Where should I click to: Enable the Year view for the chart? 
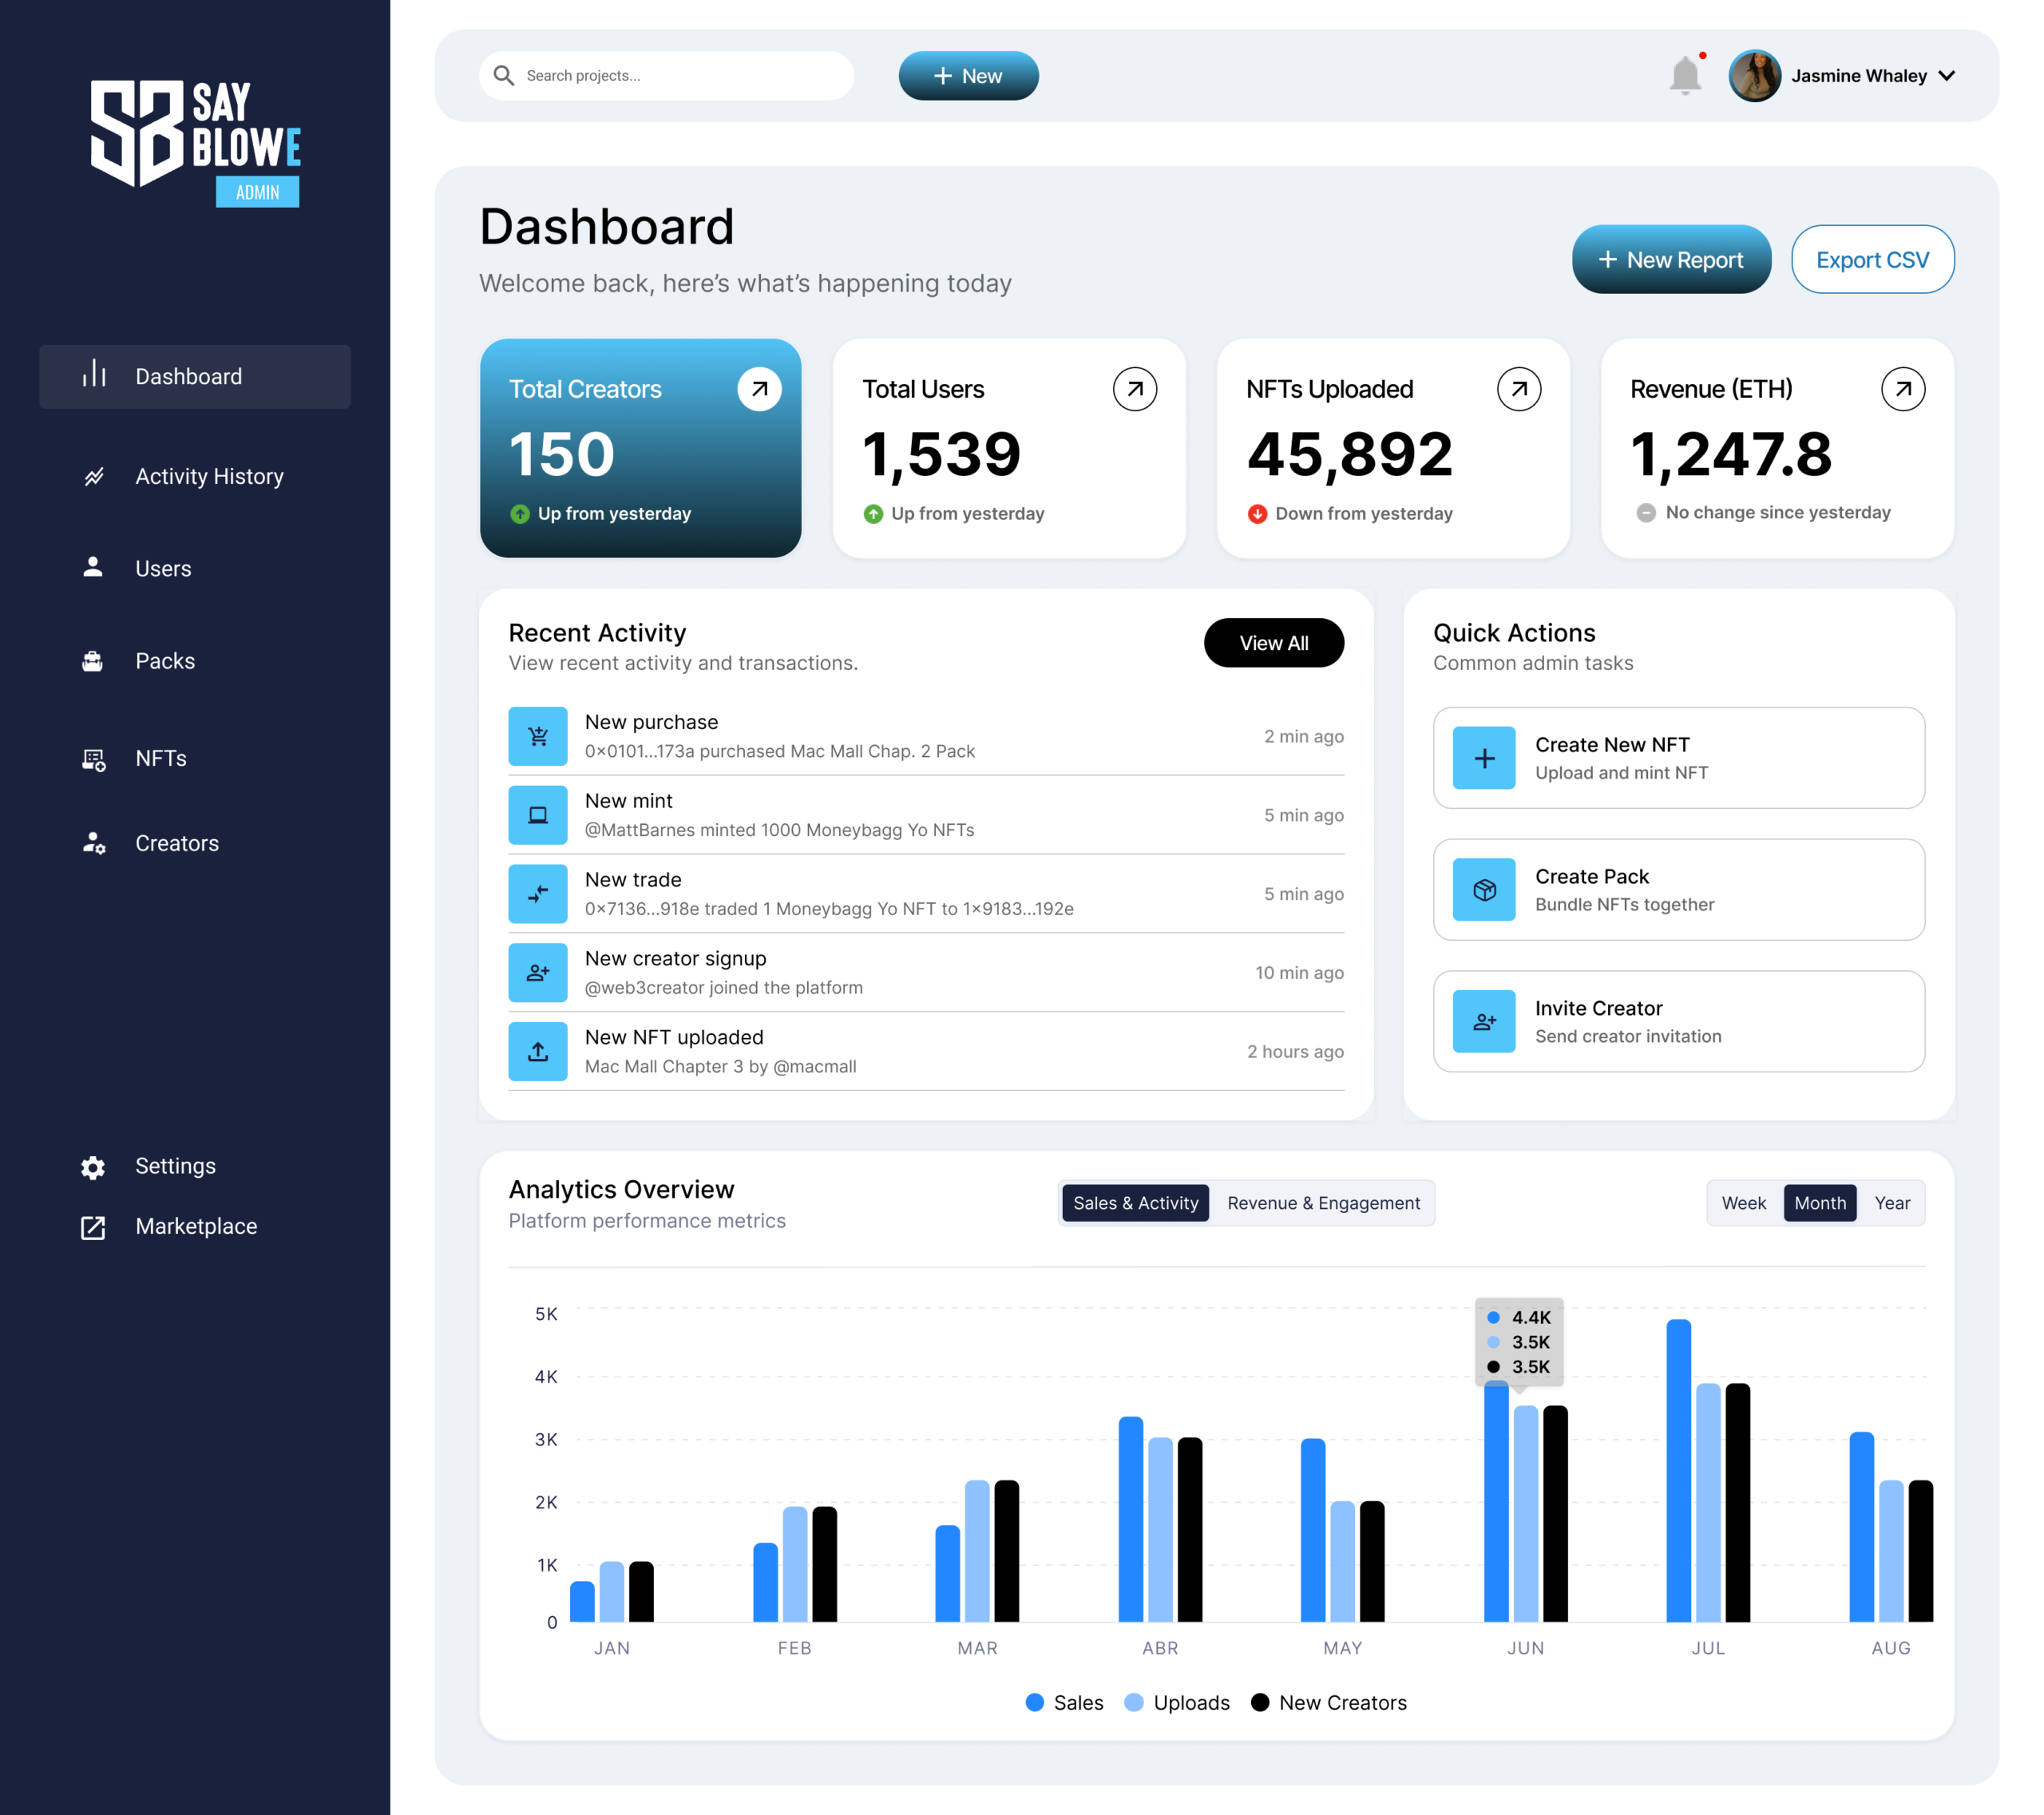[x=1892, y=1203]
